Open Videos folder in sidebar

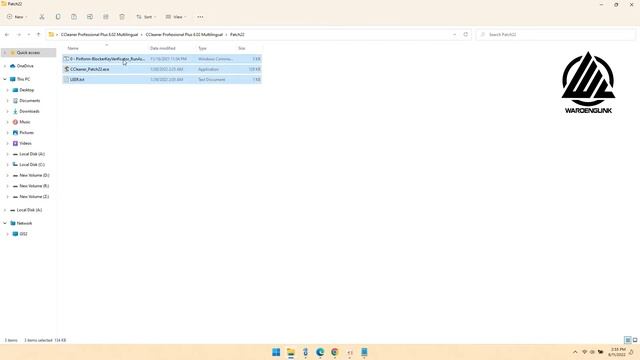pos(25,143)
